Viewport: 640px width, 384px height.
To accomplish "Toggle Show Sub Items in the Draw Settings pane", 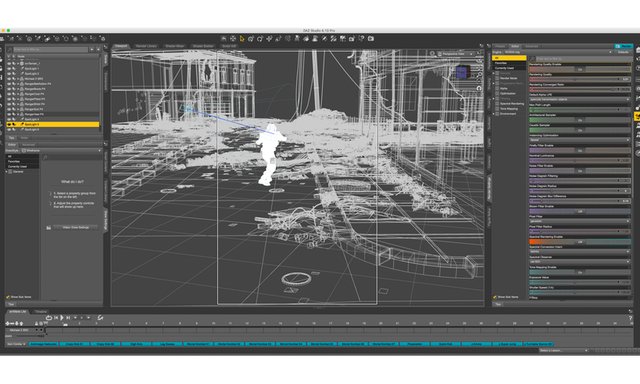I will click(x=8, y=297).
